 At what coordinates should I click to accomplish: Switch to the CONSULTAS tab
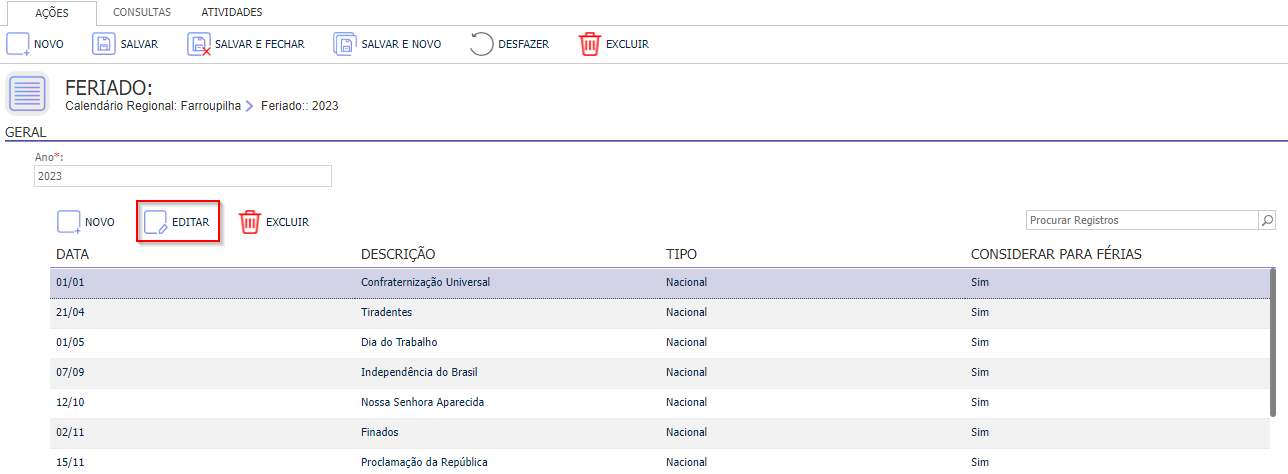click(x=142, y=12)
